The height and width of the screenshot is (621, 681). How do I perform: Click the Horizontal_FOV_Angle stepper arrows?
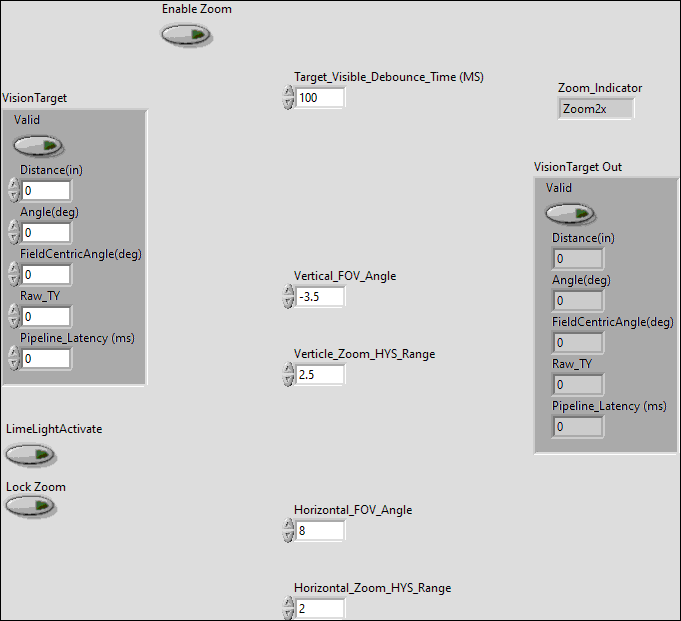(289, 531)
